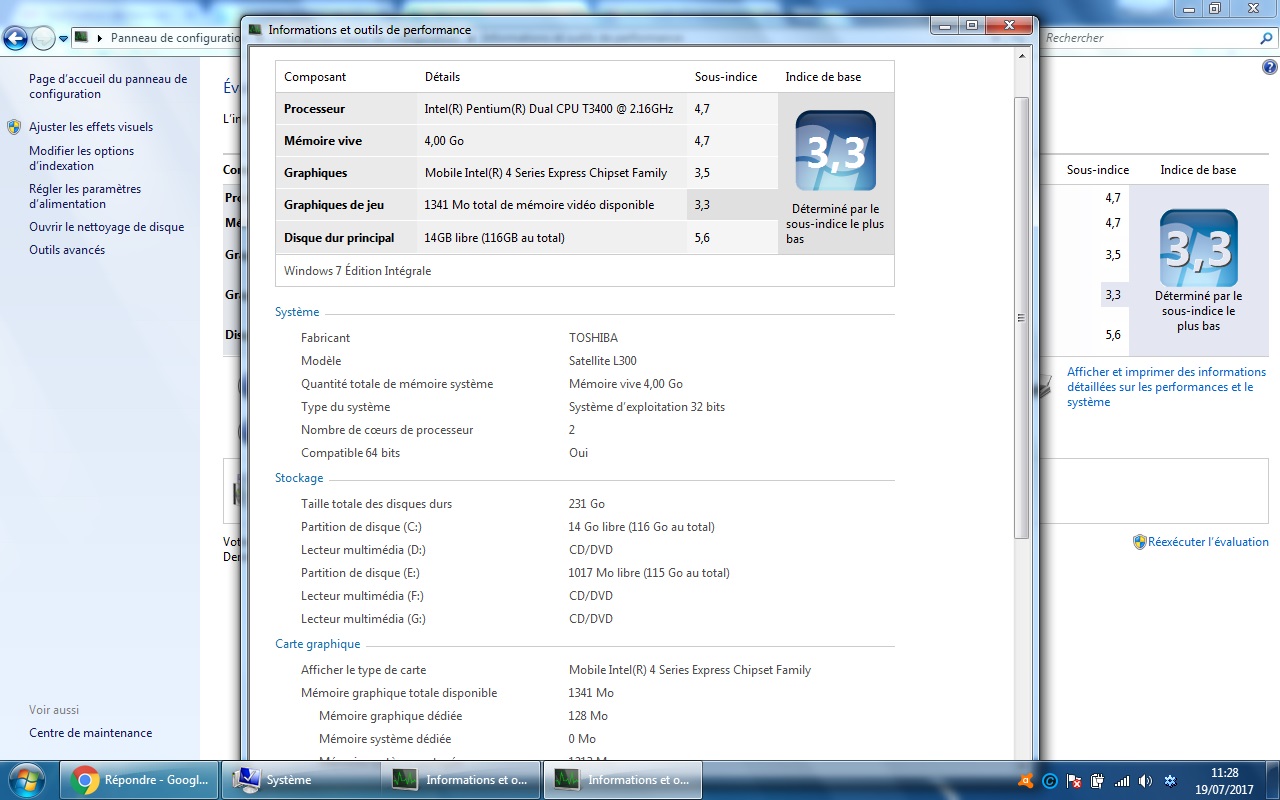Click the Réexécuter l'évaluation link

click(x=1208, y=541)
